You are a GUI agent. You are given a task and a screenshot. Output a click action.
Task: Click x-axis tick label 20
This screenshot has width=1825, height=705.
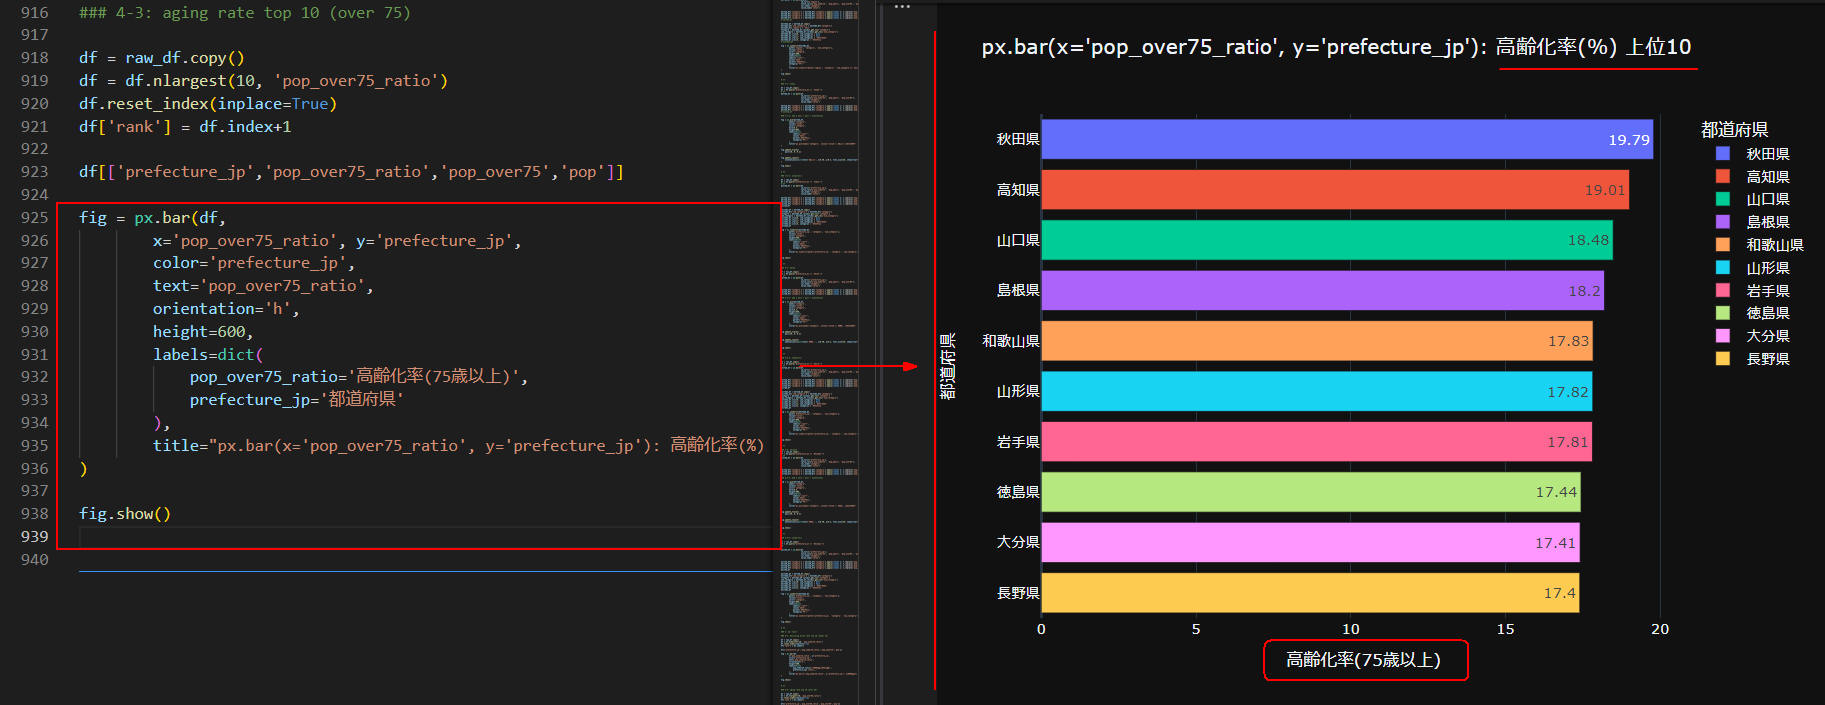[x=1660, y=629]
